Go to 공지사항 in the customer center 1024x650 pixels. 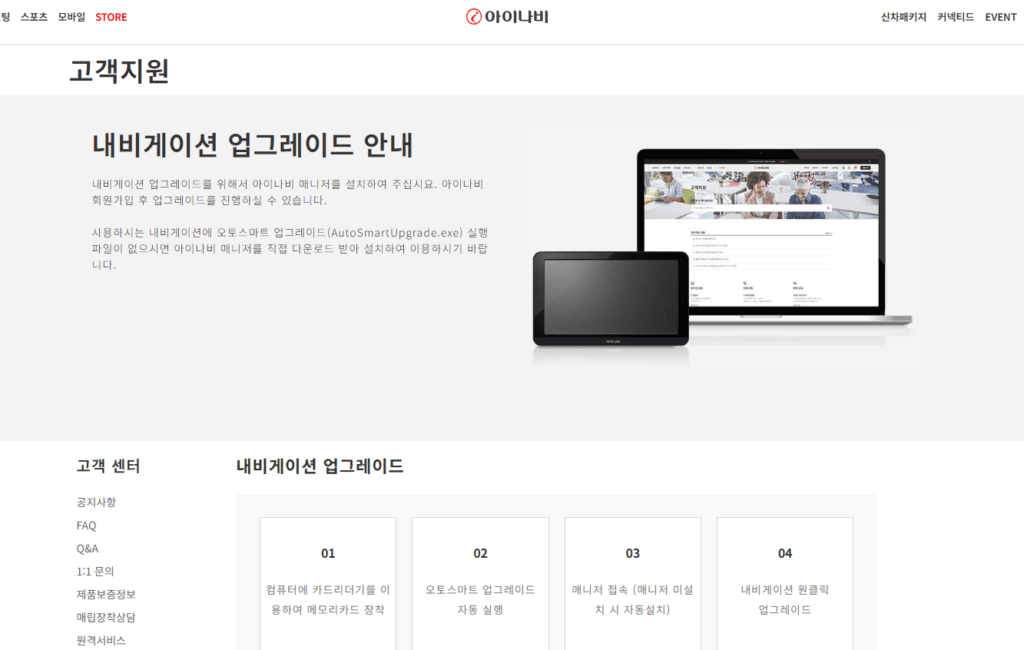96,502
